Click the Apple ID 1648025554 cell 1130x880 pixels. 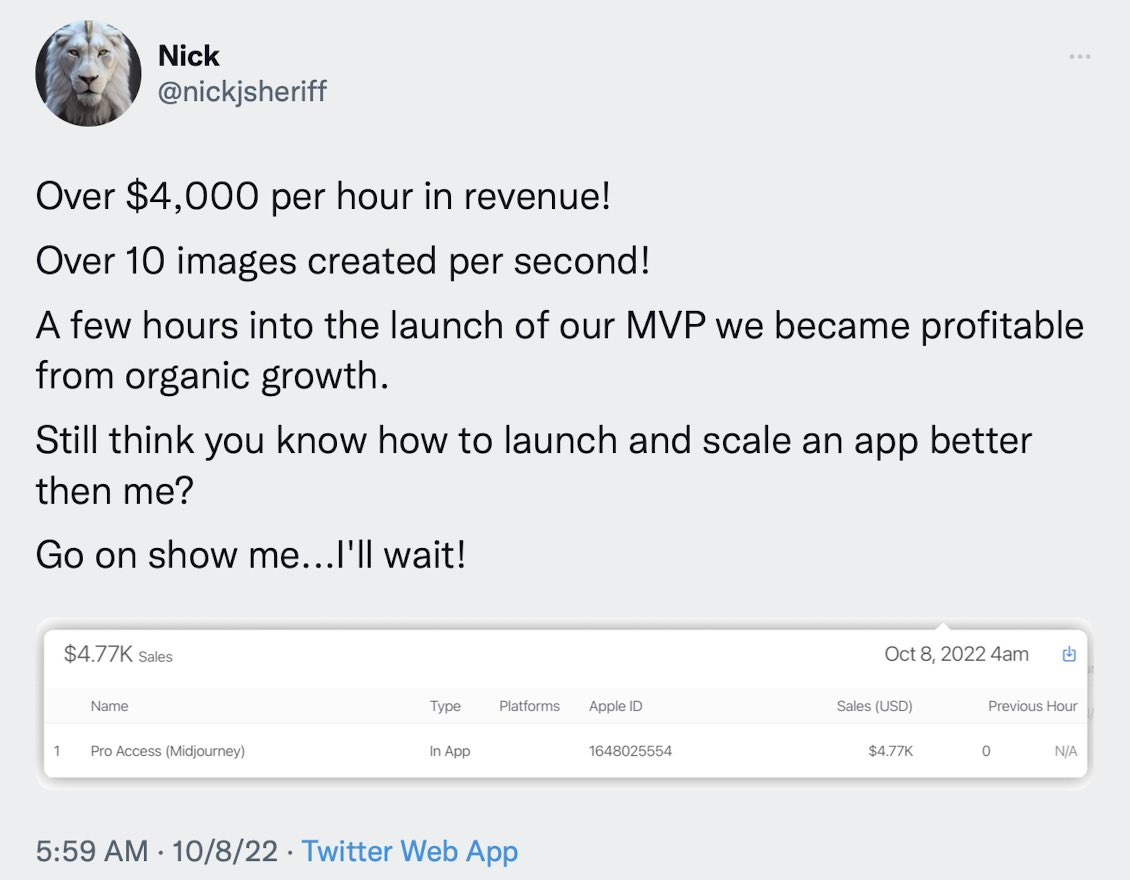[630, 751]
